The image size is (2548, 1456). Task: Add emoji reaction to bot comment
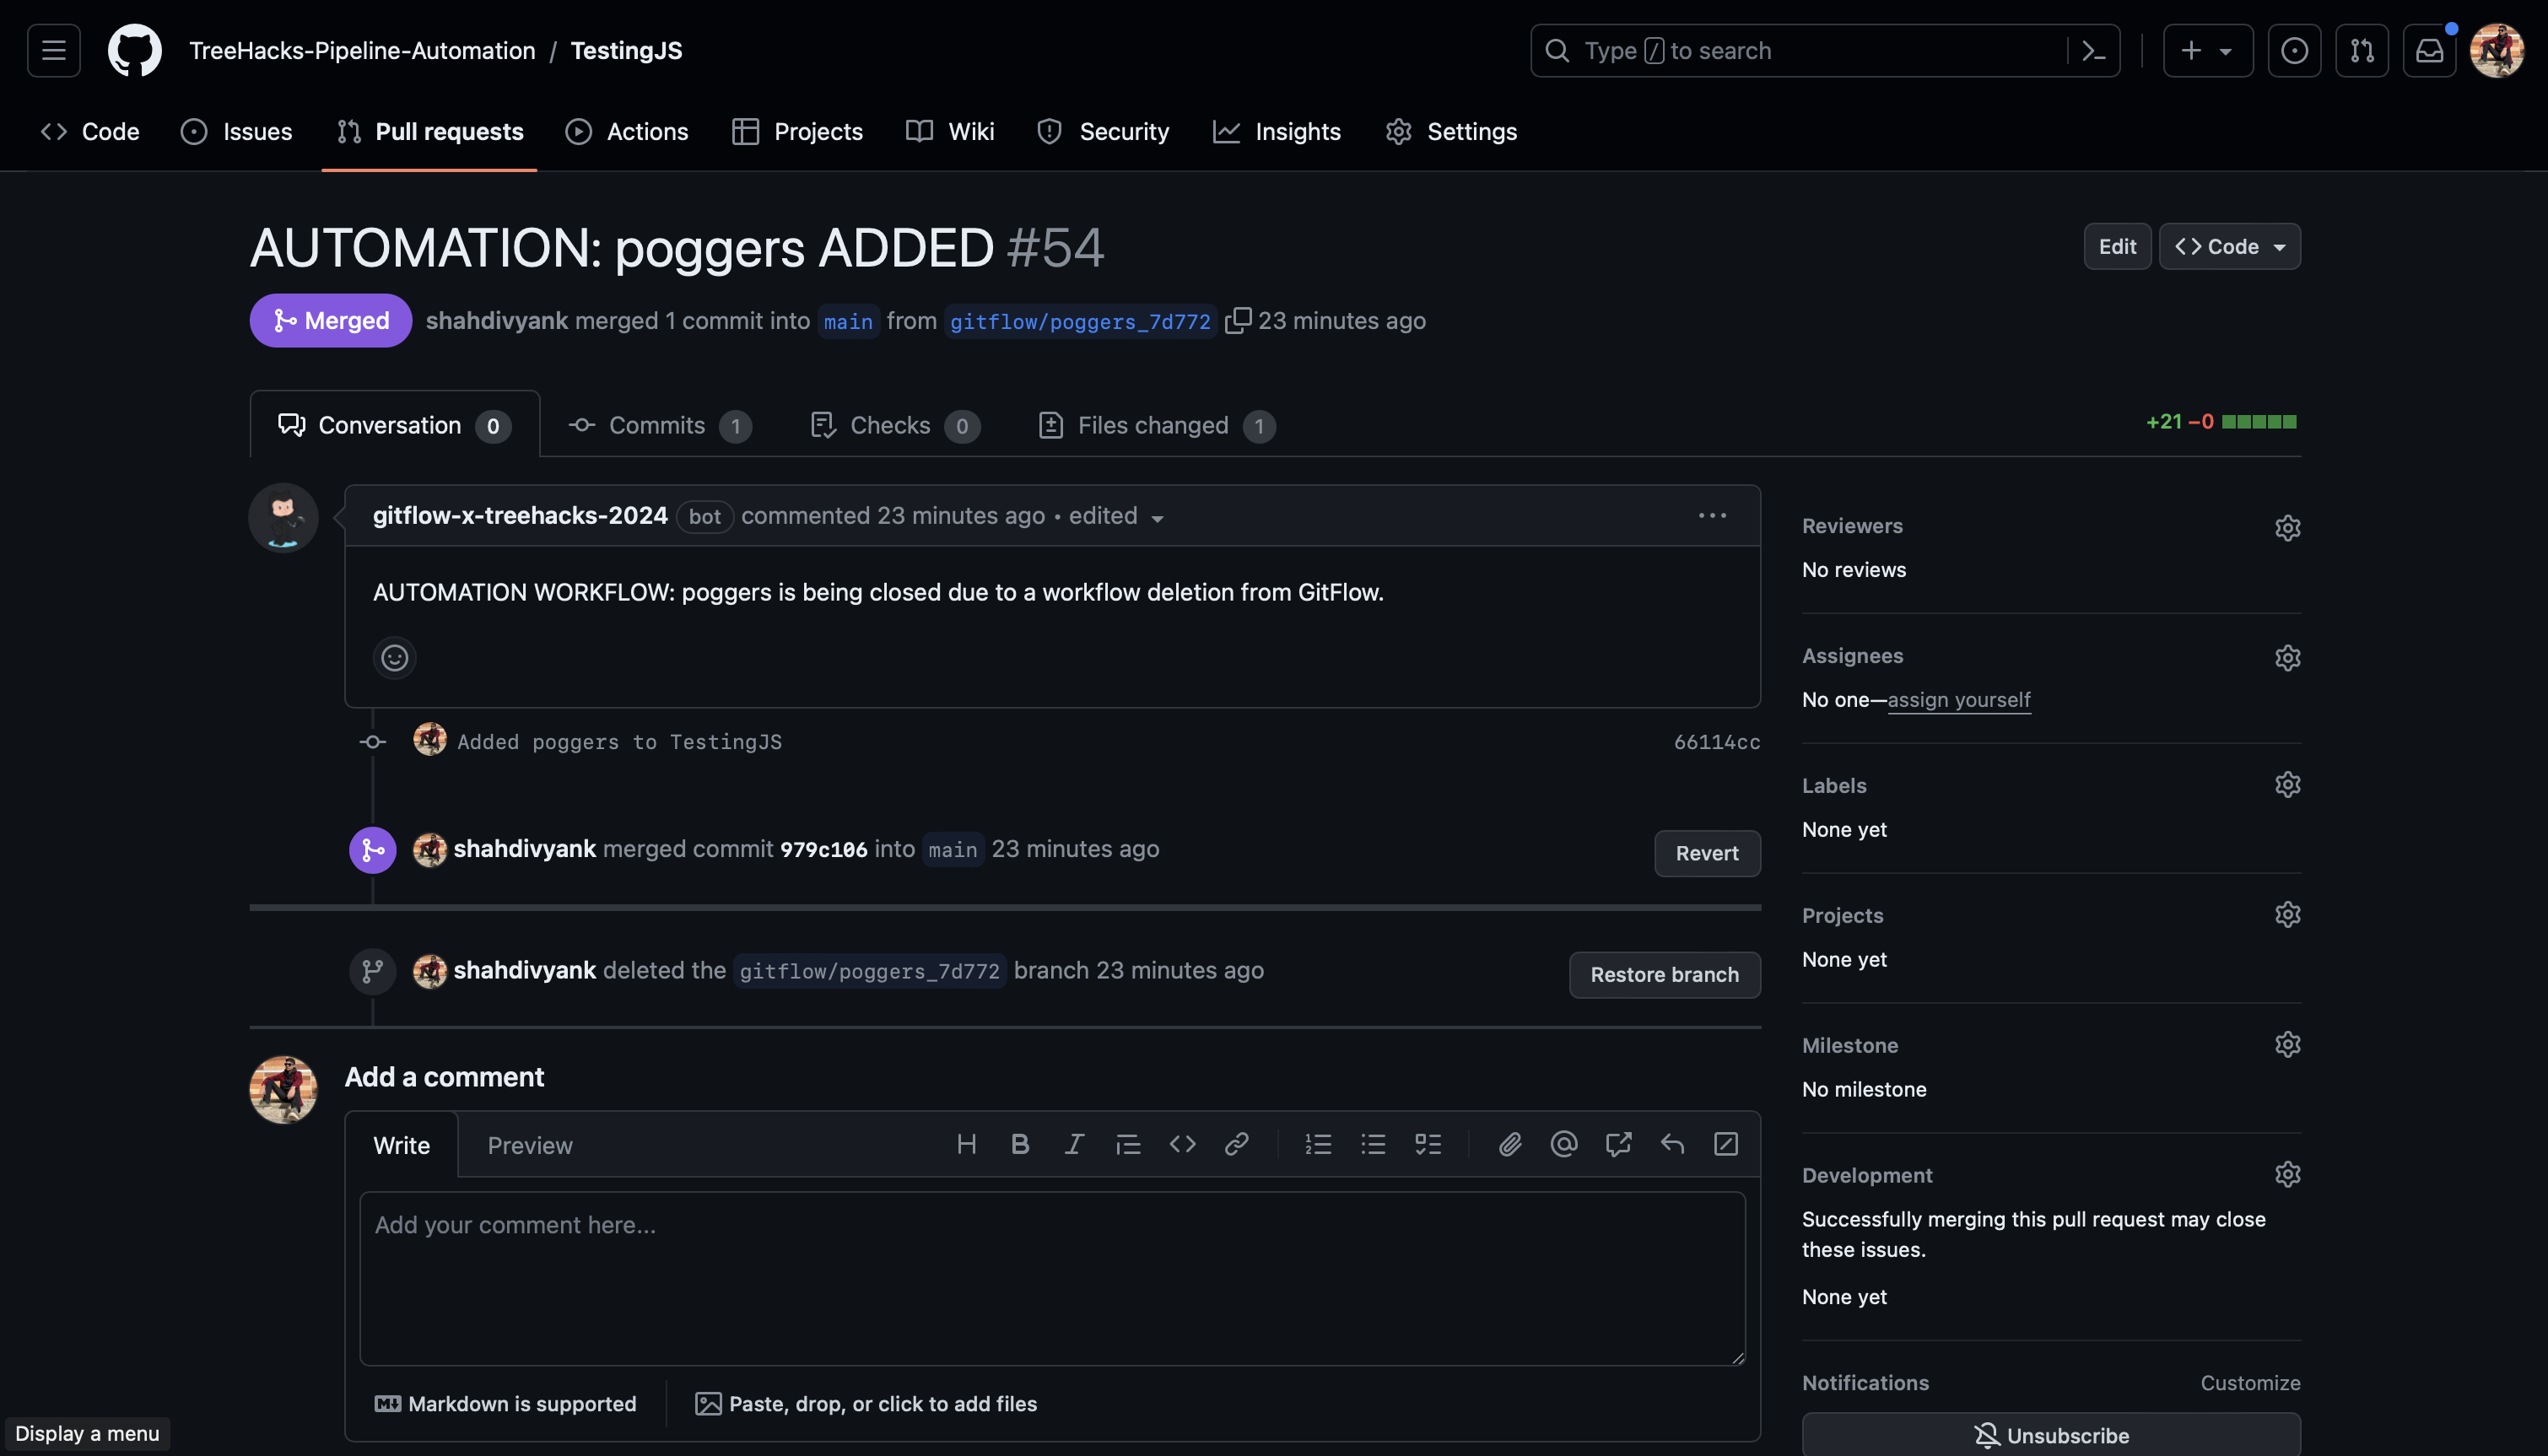coord(394,658)
